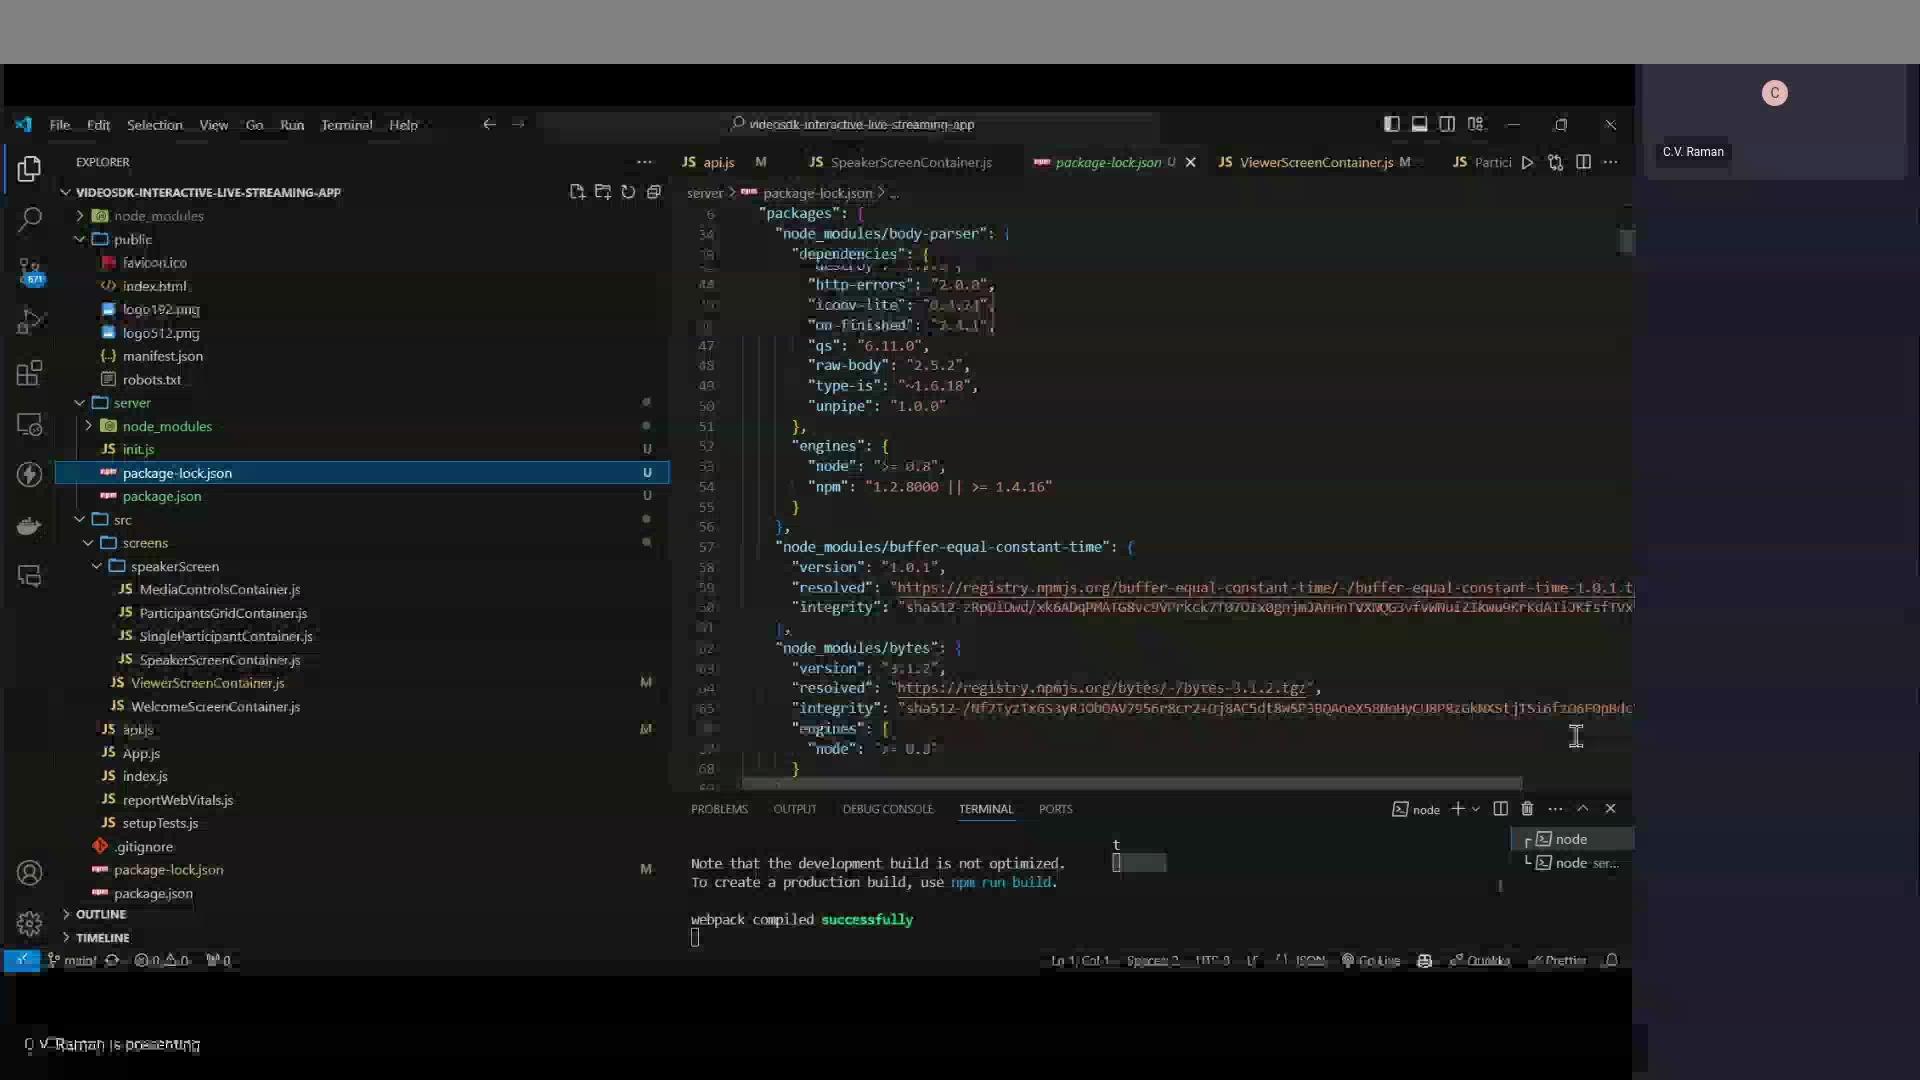1920x1080 pixels.
Task: Open Thunder Client lightning icon
Action: pos(29,474)
